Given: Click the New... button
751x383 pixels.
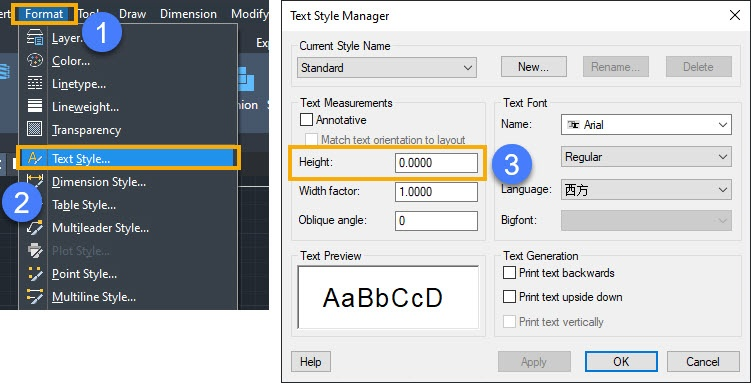Looking at the screenshot, I should tap(534, 67).
